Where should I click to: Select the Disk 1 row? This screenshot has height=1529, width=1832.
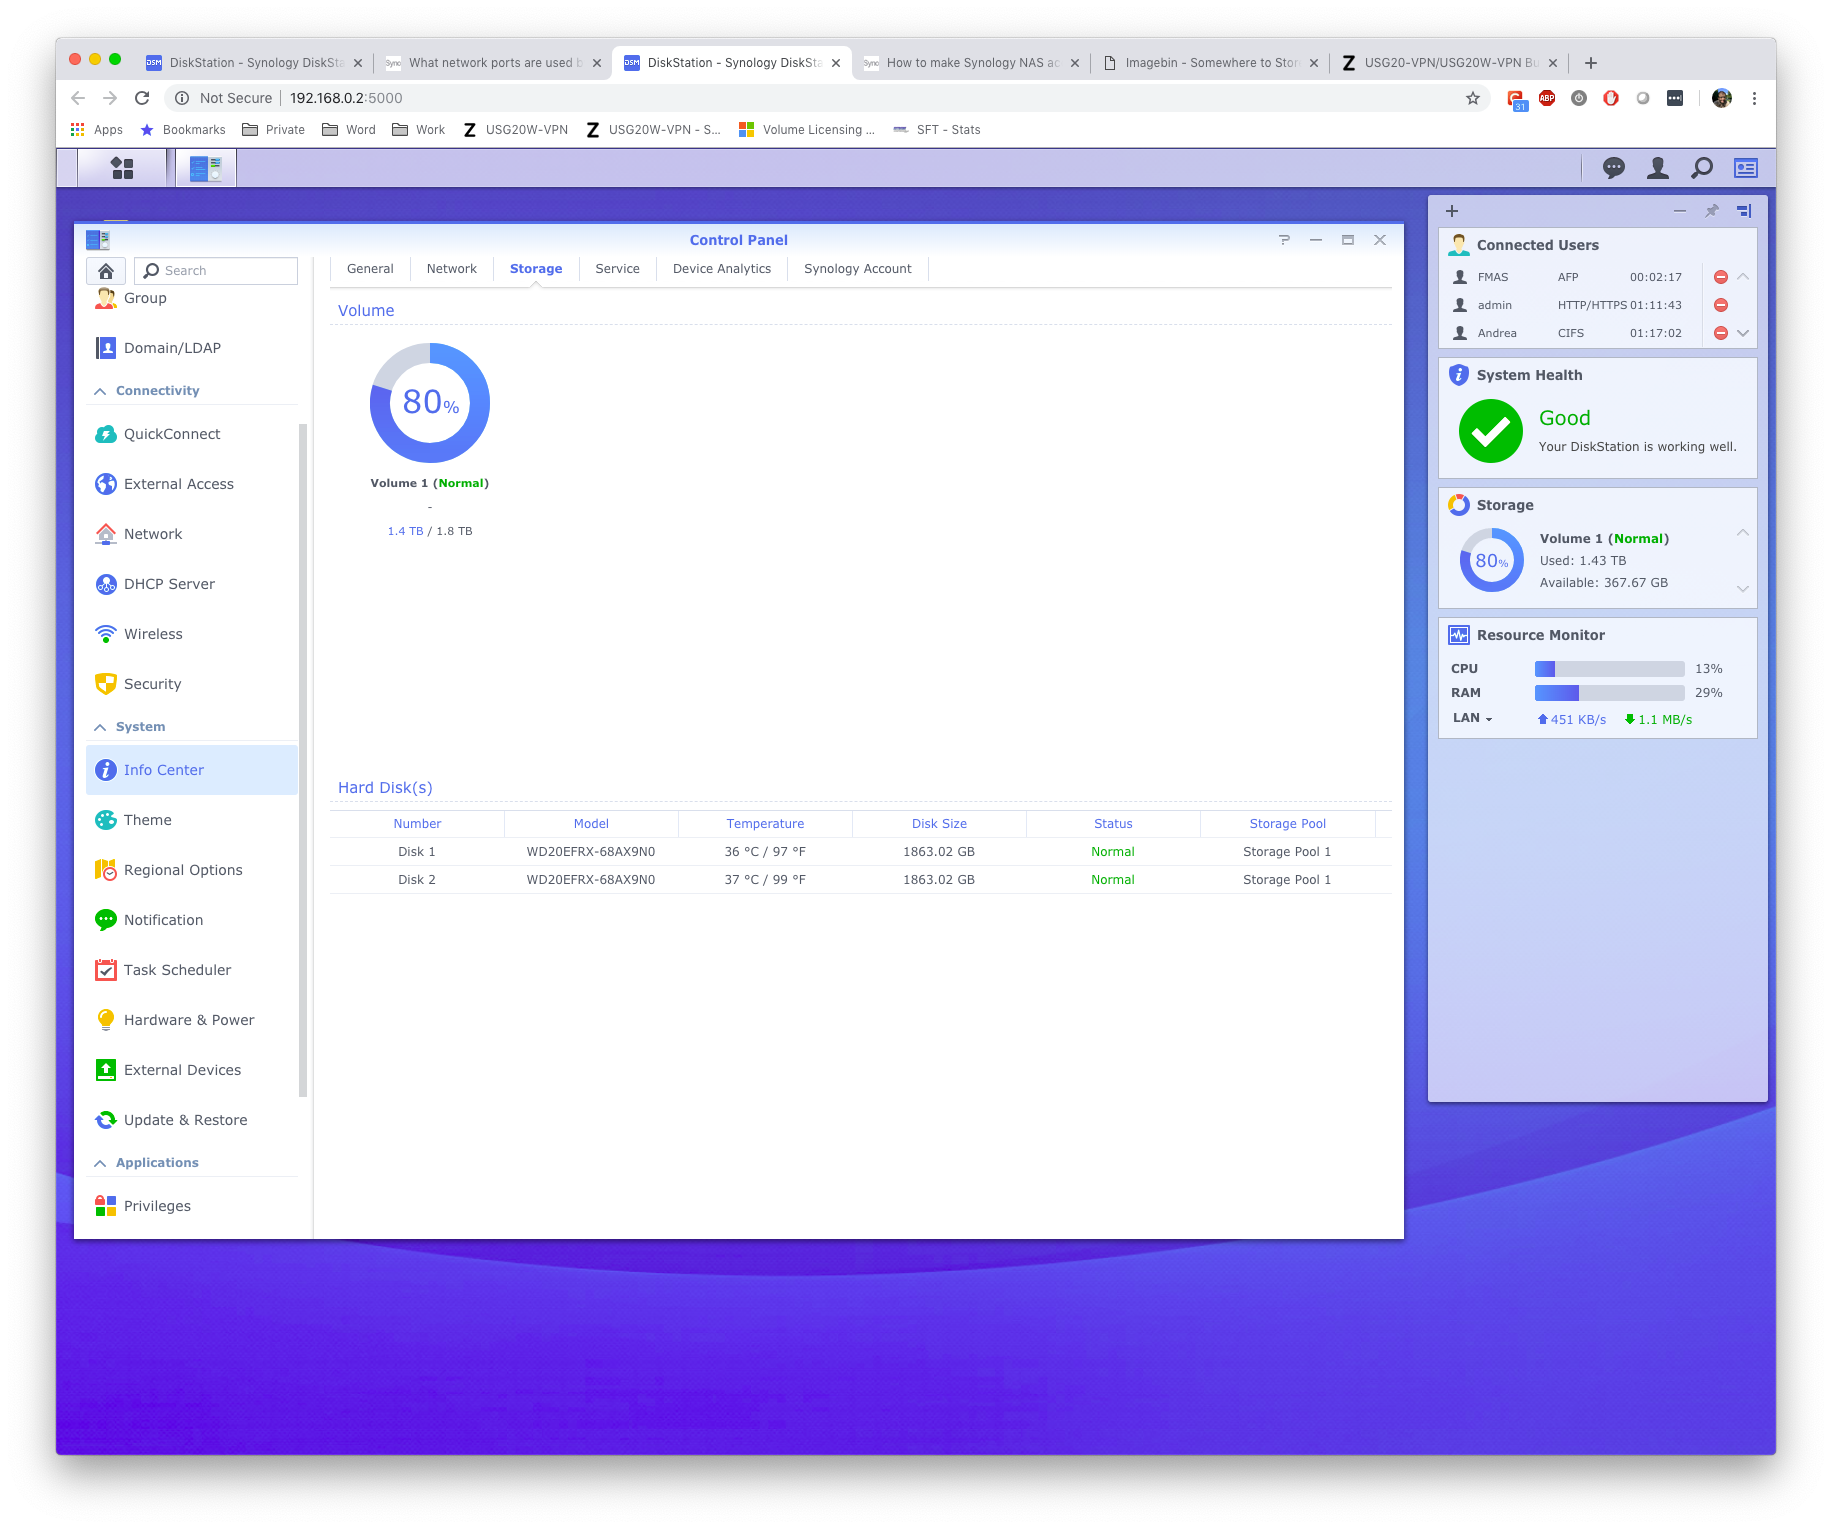pyautogui.click(x=861, y=852)
